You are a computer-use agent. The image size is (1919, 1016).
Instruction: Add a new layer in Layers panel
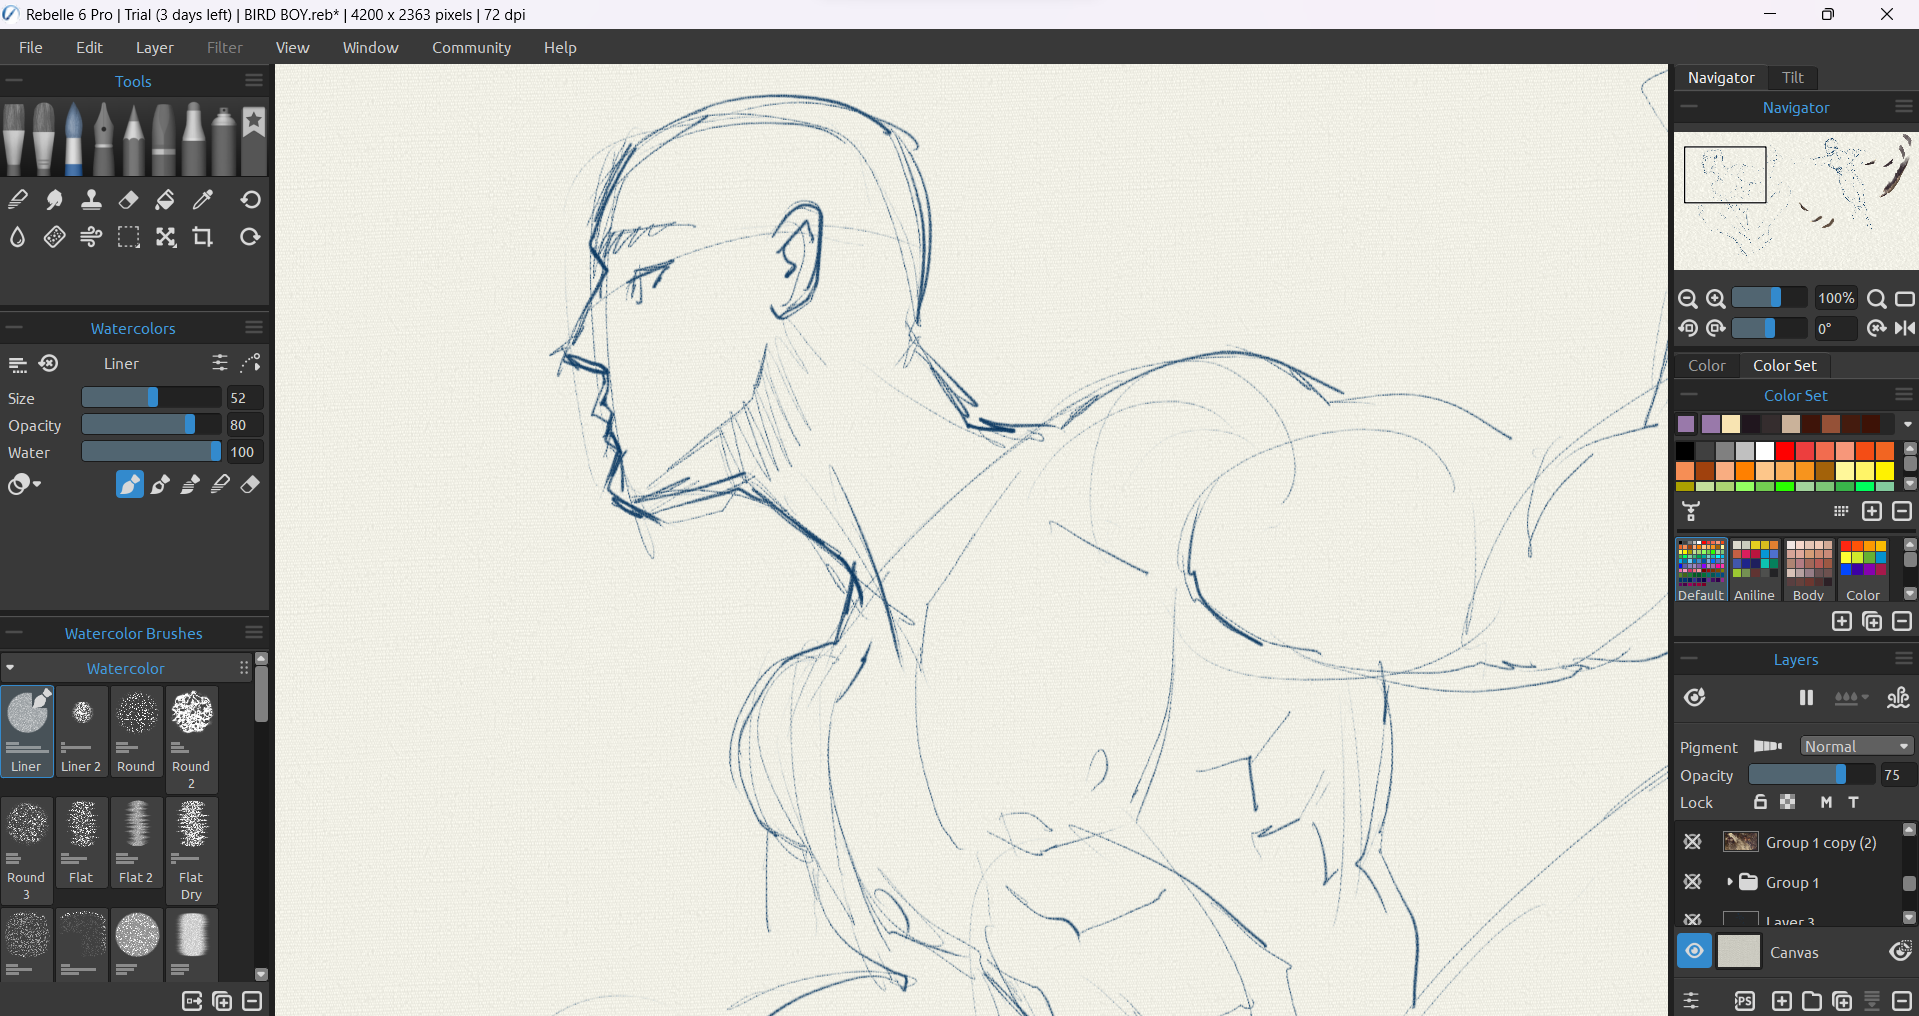1782,1001
